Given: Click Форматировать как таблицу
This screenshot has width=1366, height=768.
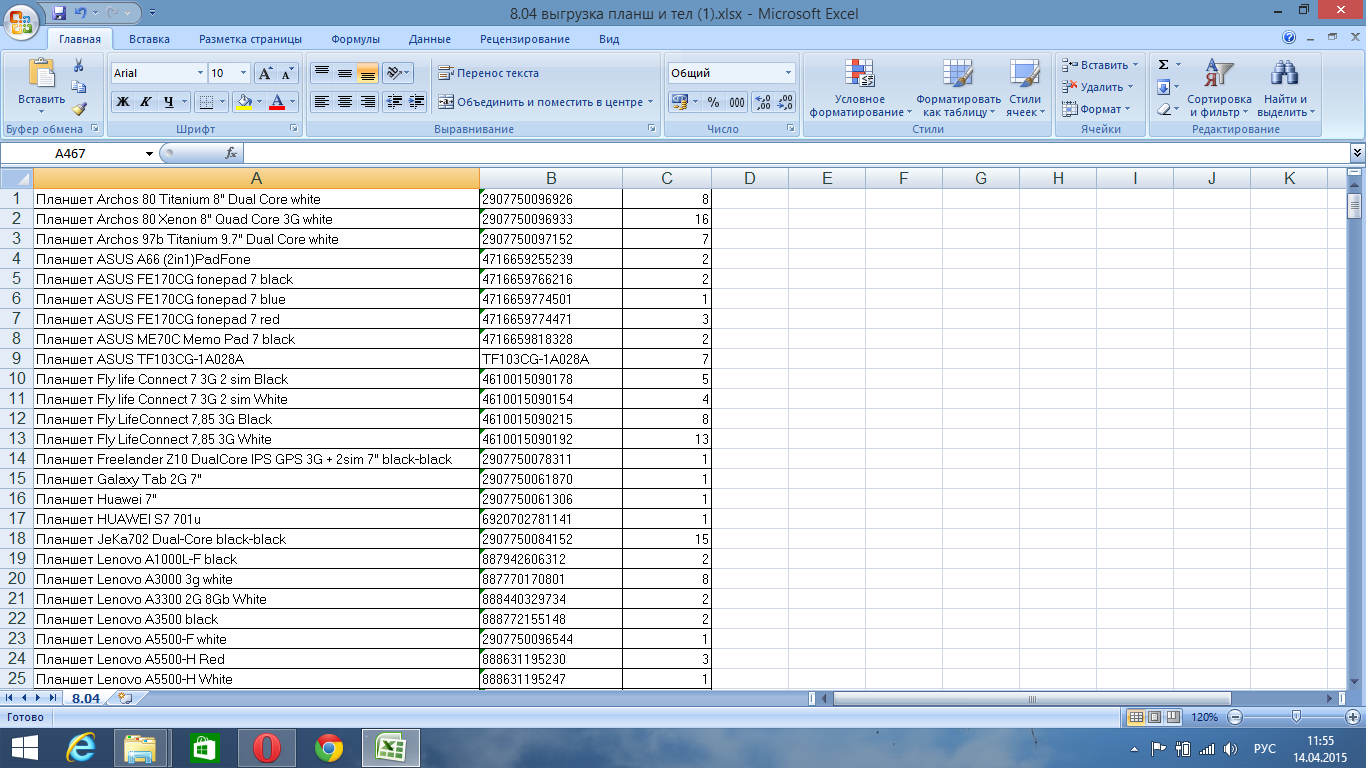Looking at the screenshot, I should 958,88.
